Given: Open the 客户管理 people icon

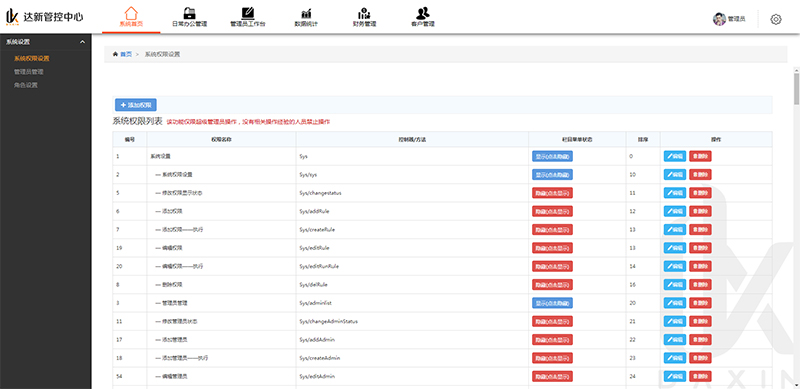Looking at the screenshot, I should tap(422, 13).
